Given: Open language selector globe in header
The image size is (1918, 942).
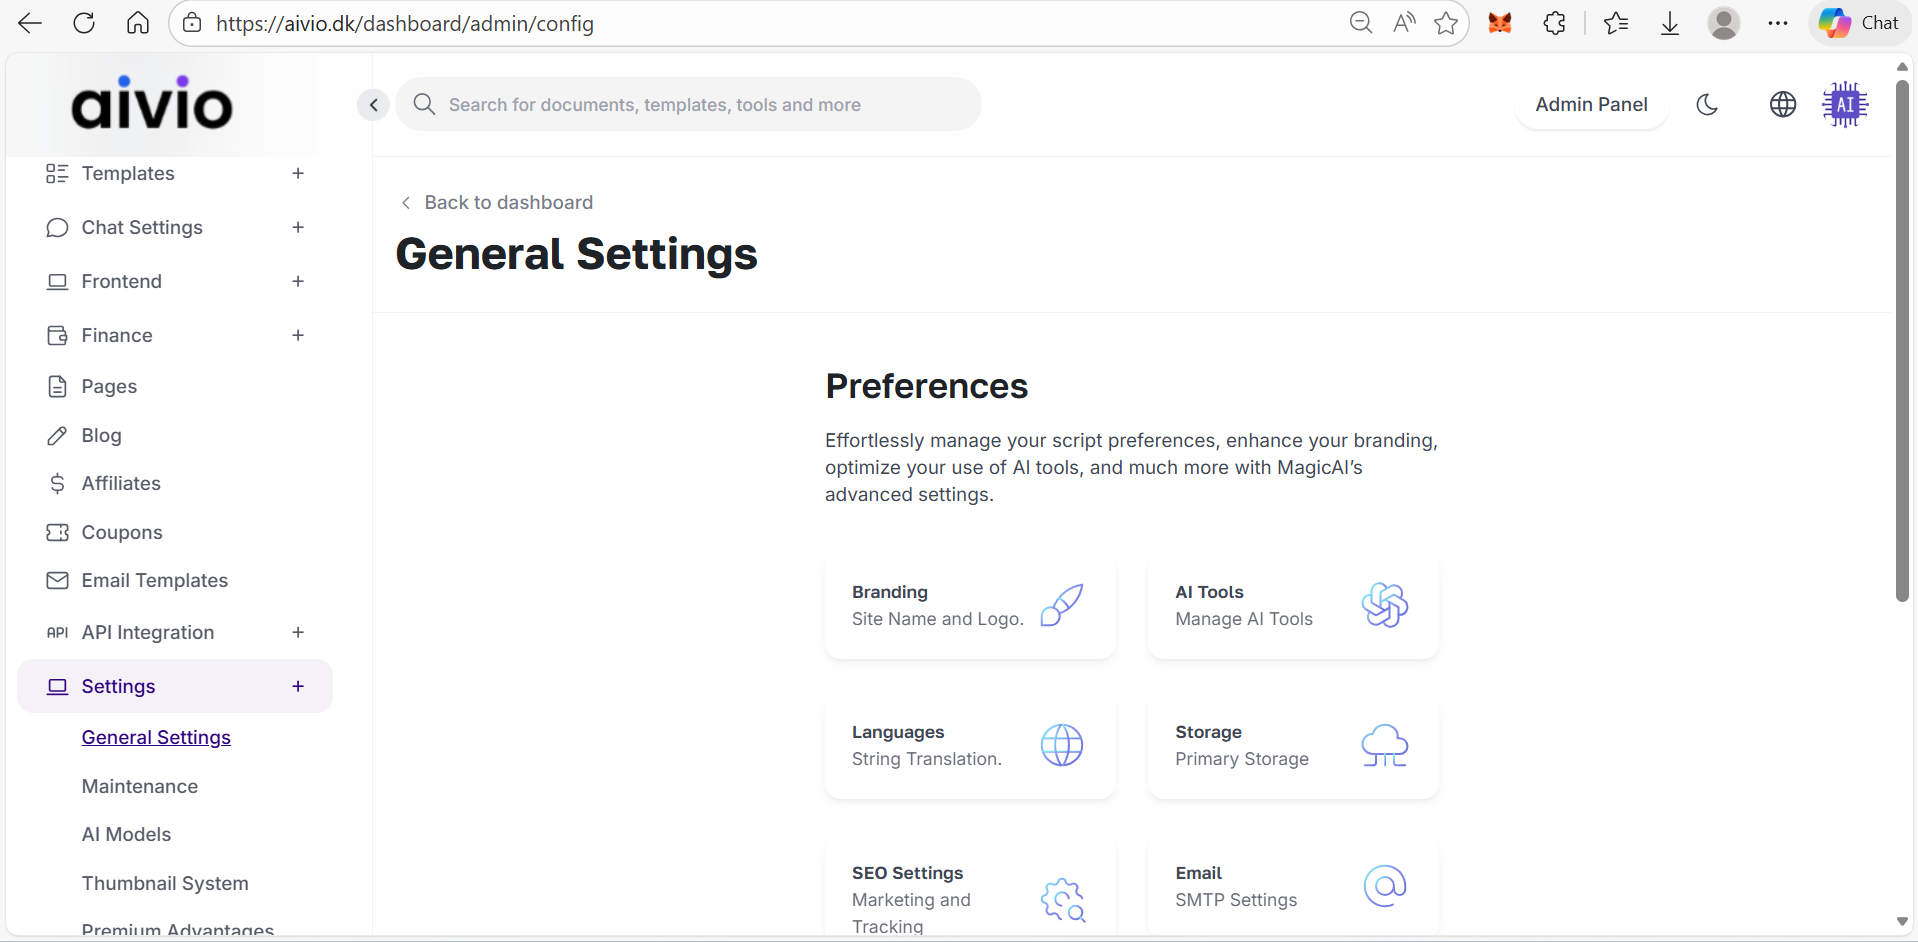Looking at the screenshot, I should [1782, 104].
